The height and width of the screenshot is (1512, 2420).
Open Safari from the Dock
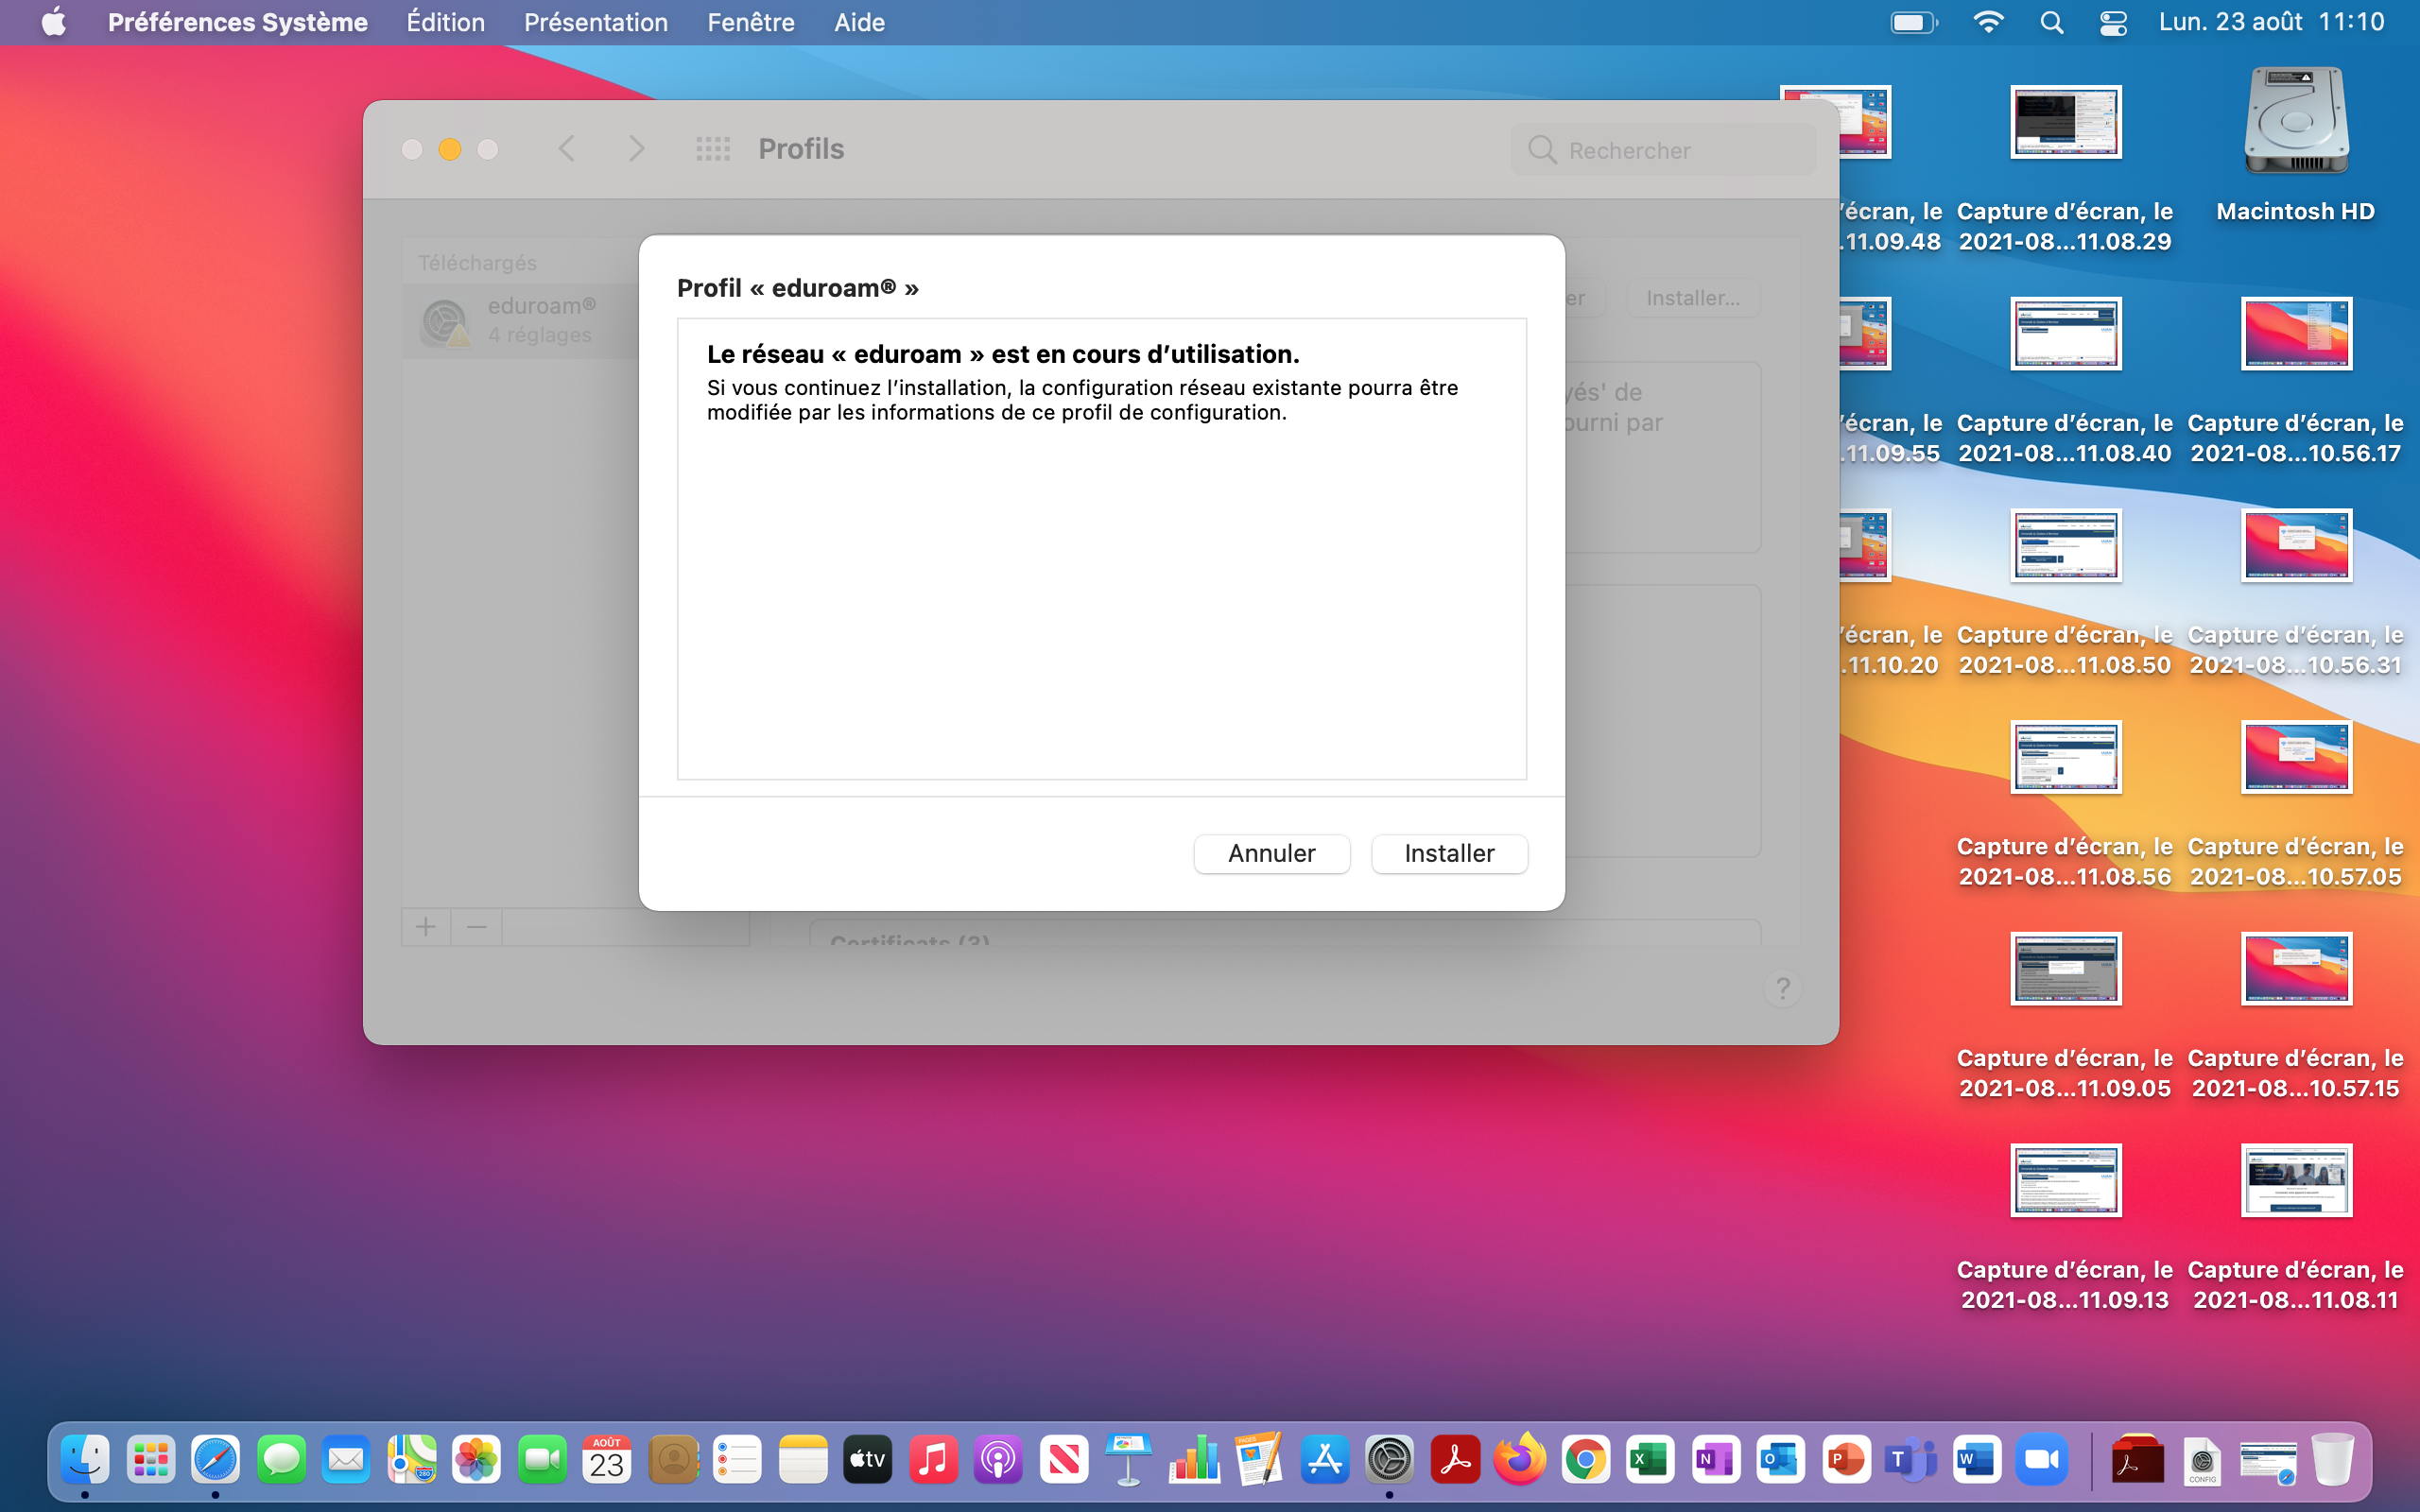click(x=216, y=1460)
